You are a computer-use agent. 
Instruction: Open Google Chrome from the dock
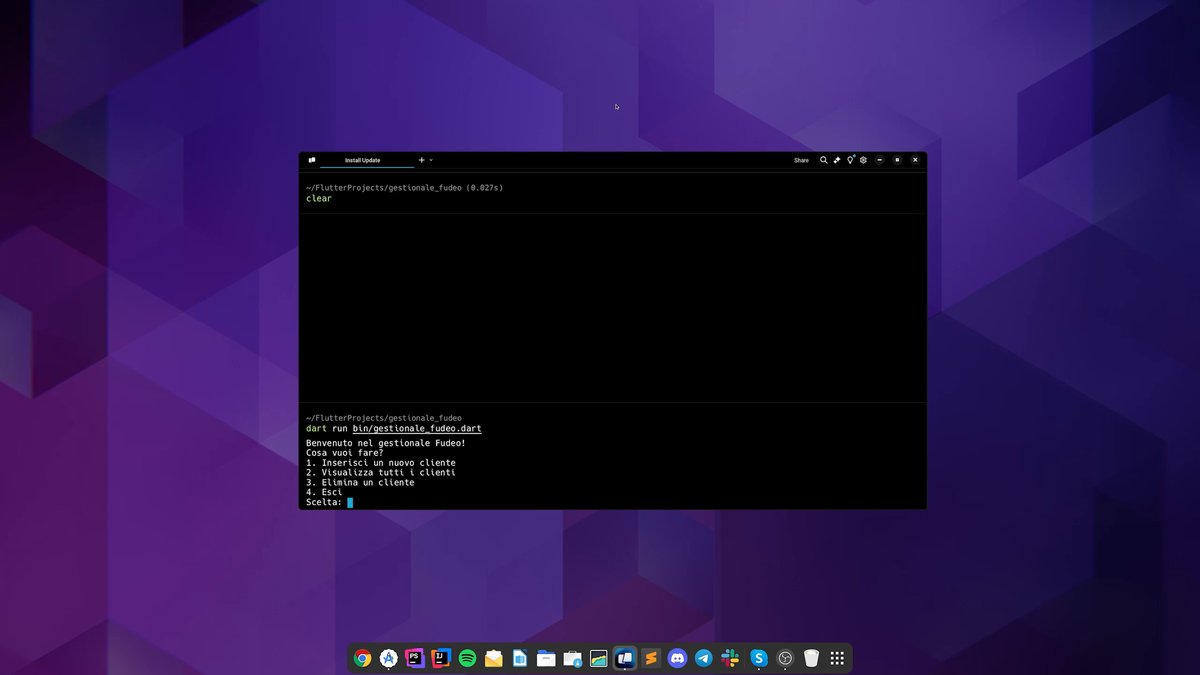click(363, 658)
